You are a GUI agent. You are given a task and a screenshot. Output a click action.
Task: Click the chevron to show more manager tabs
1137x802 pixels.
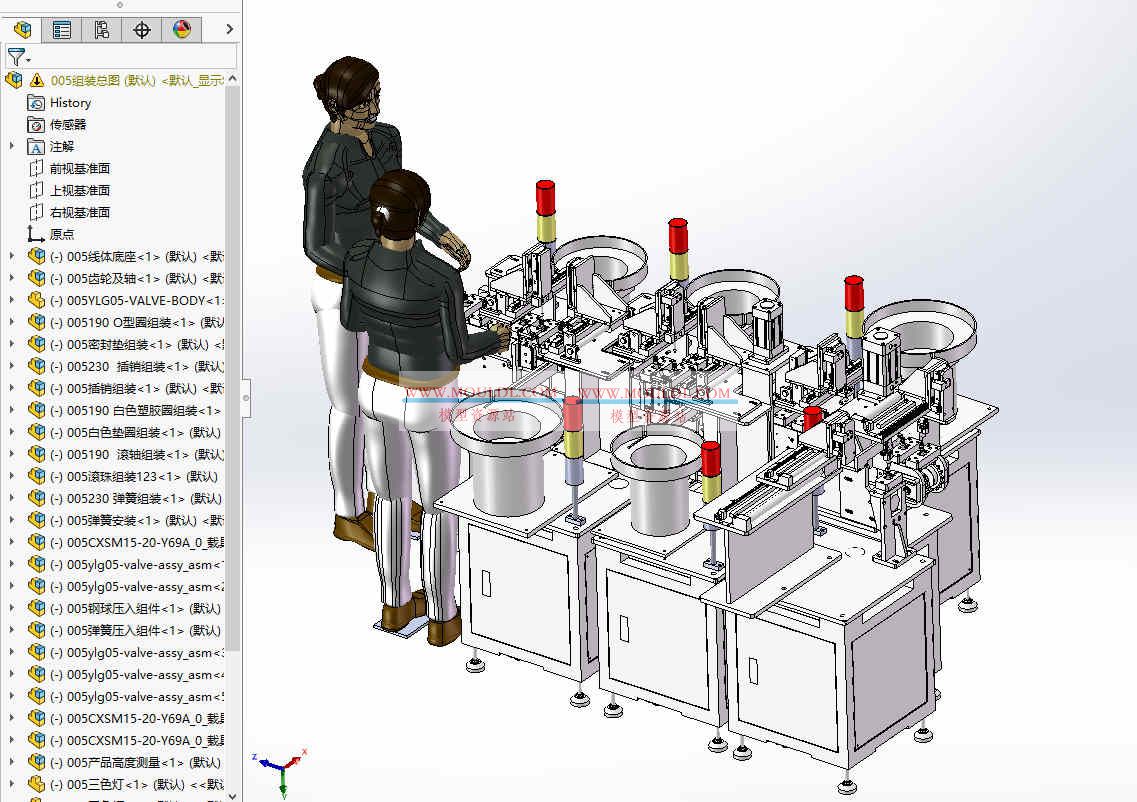229,30
